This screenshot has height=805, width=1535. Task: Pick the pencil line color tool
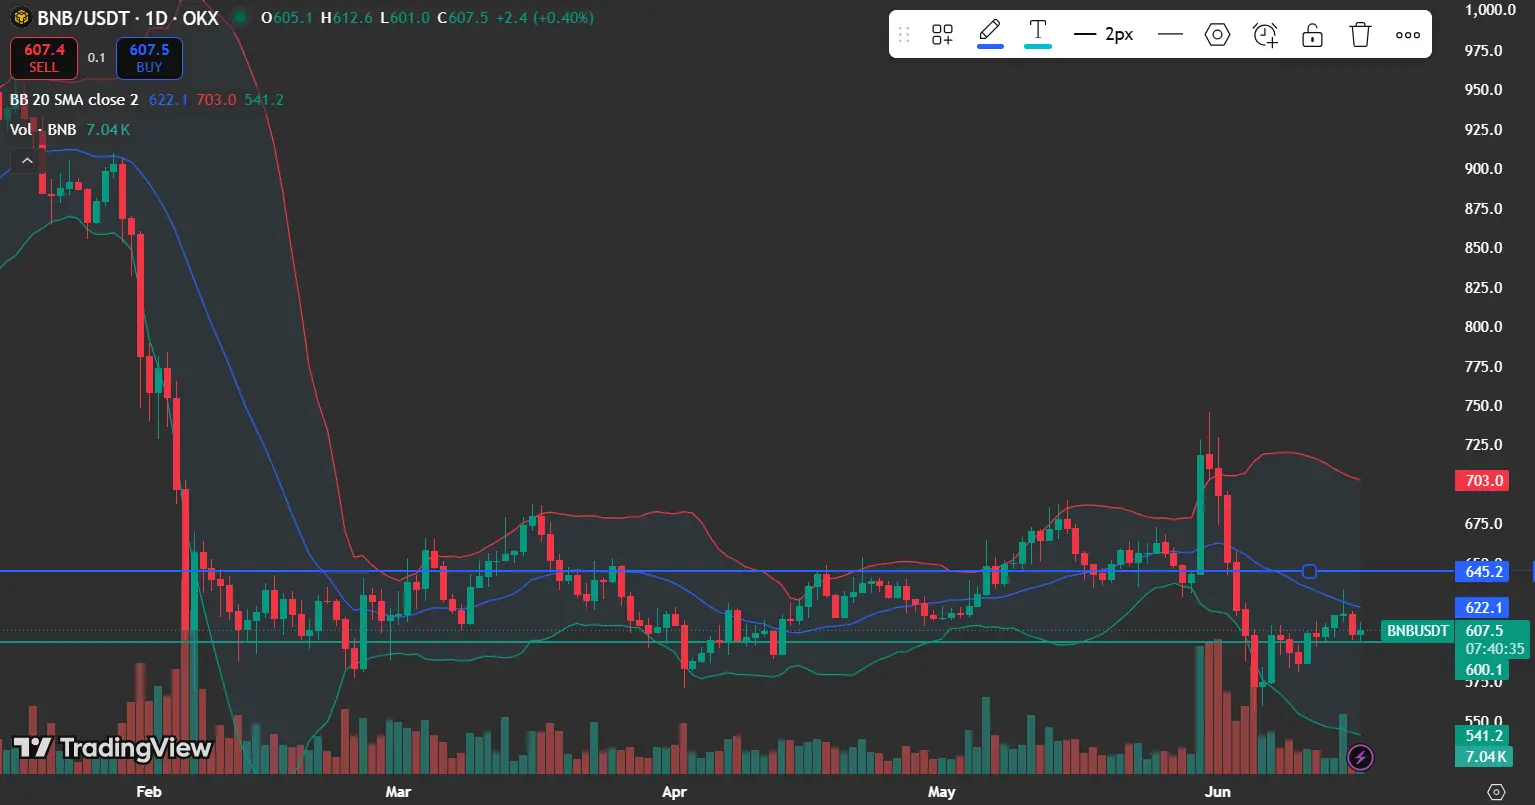tap(990, 33)
